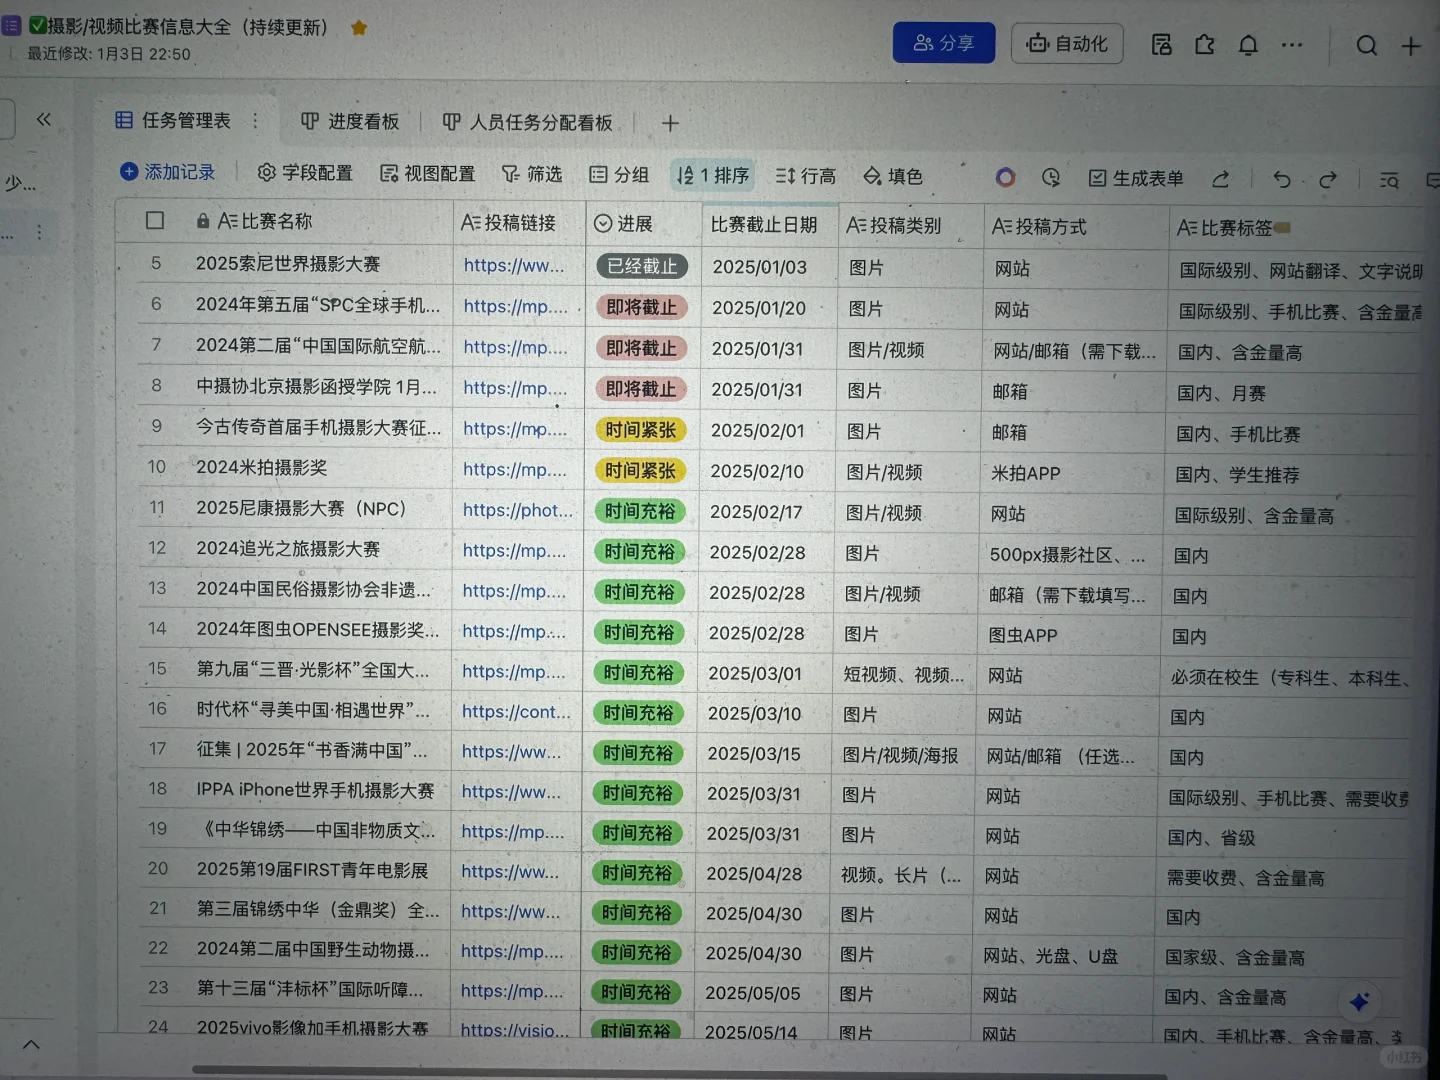The image size is (1440, 1080).
Task: Open the find-in-table search icon
Action: 1389,180
